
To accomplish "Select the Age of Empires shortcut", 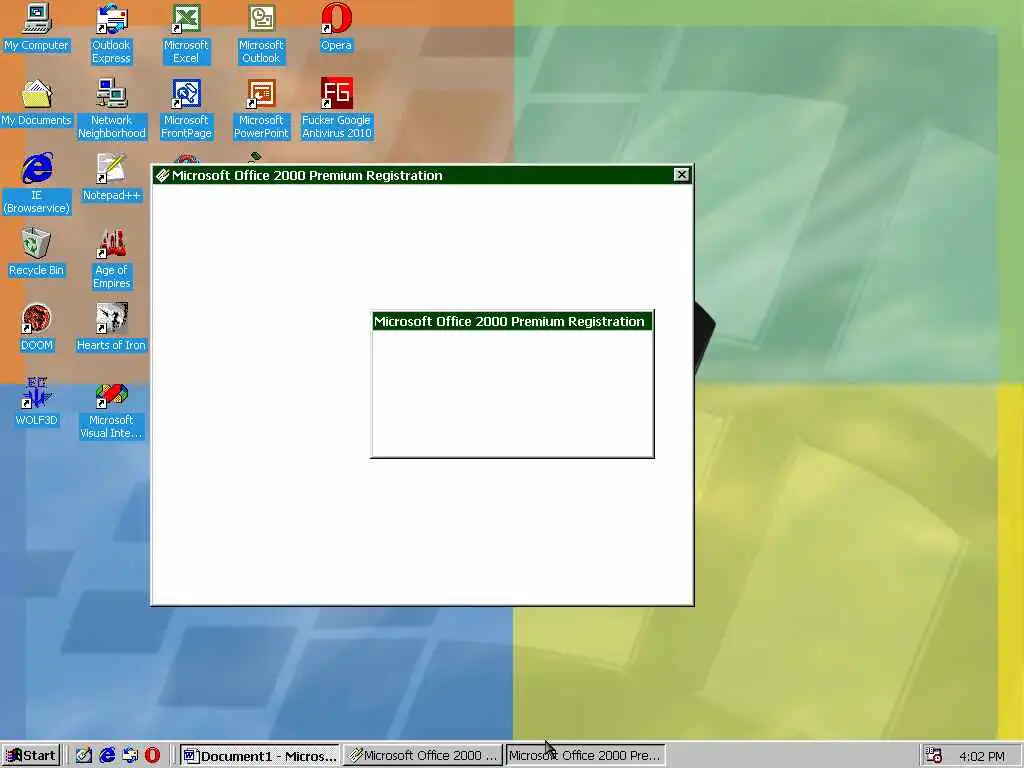I will [x=111, y=258].
